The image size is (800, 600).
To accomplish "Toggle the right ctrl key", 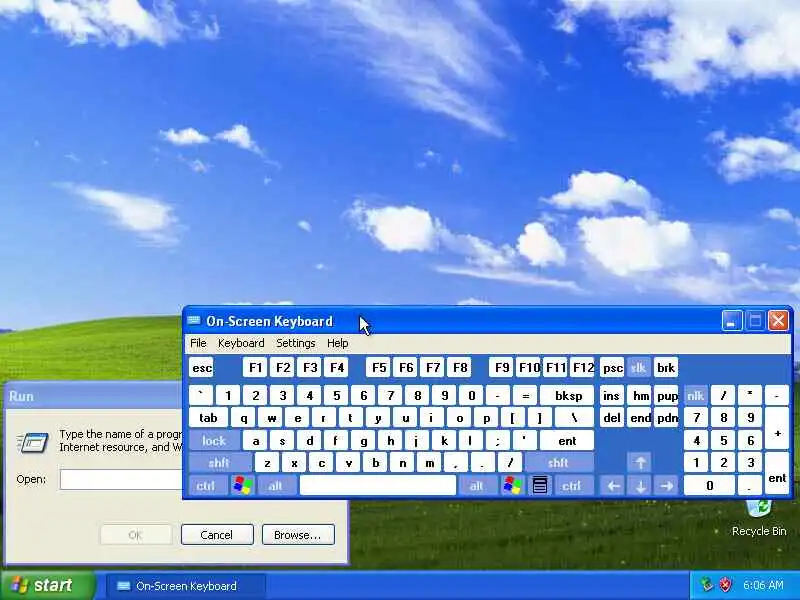I will pyautogui.click(x=574, y=485).
